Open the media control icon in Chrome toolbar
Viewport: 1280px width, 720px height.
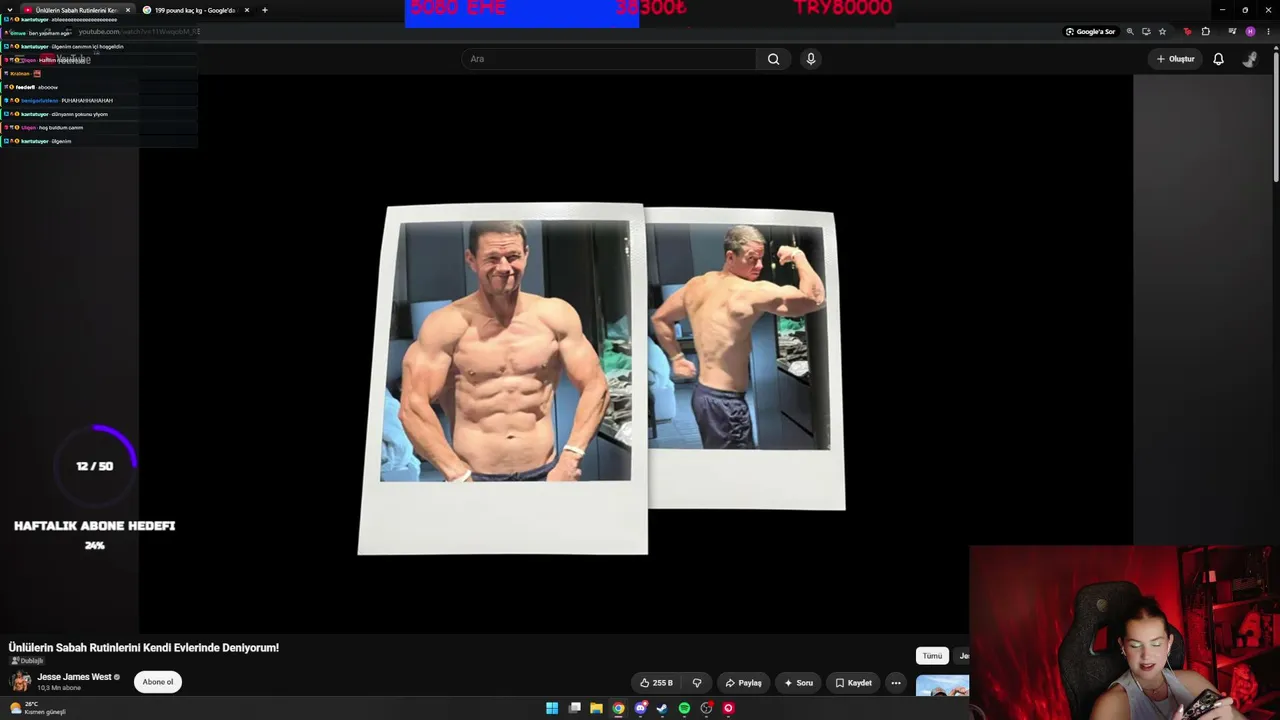click(1232, 32)
